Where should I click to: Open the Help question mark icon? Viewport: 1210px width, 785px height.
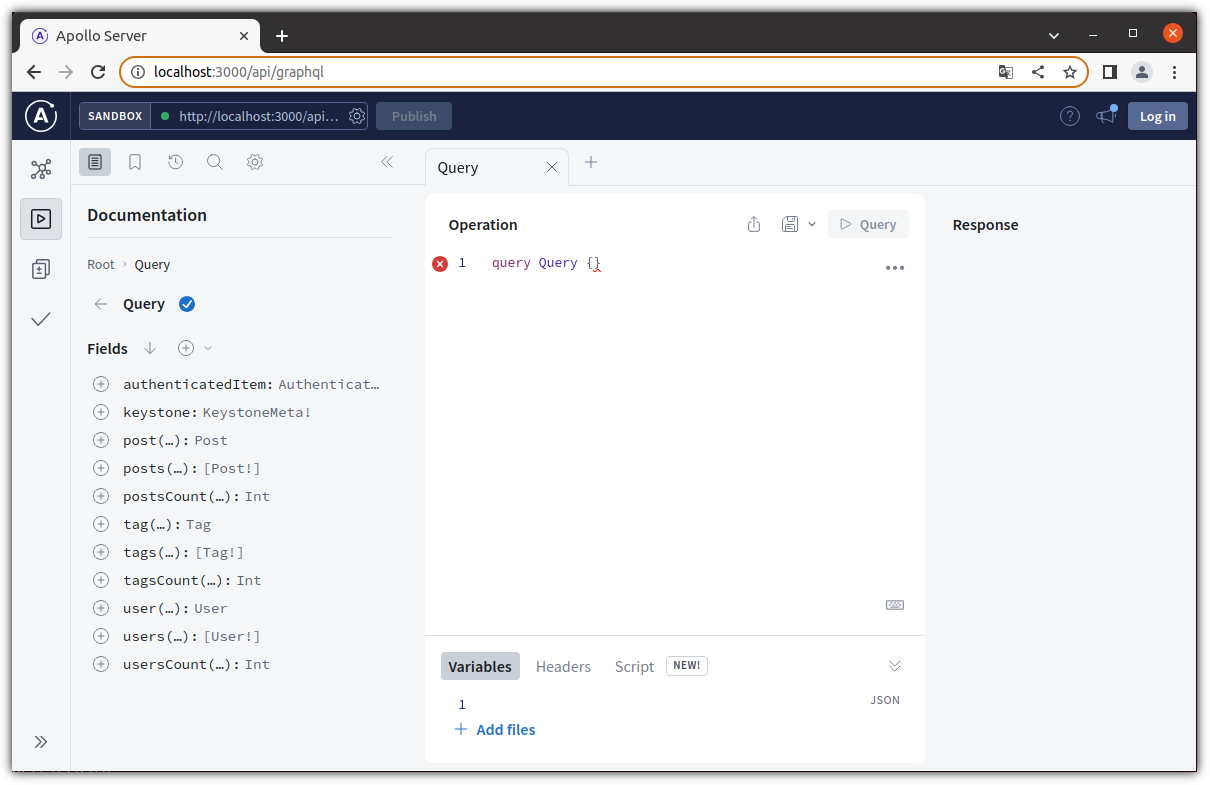(x=1070, y=116)
